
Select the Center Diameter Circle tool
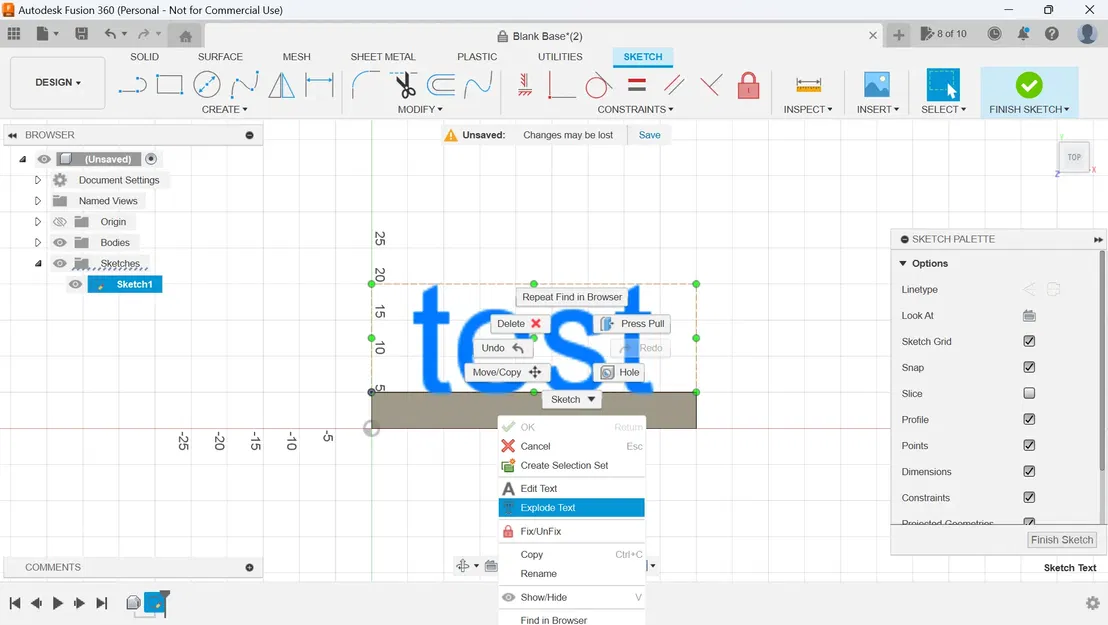(206, 85)
